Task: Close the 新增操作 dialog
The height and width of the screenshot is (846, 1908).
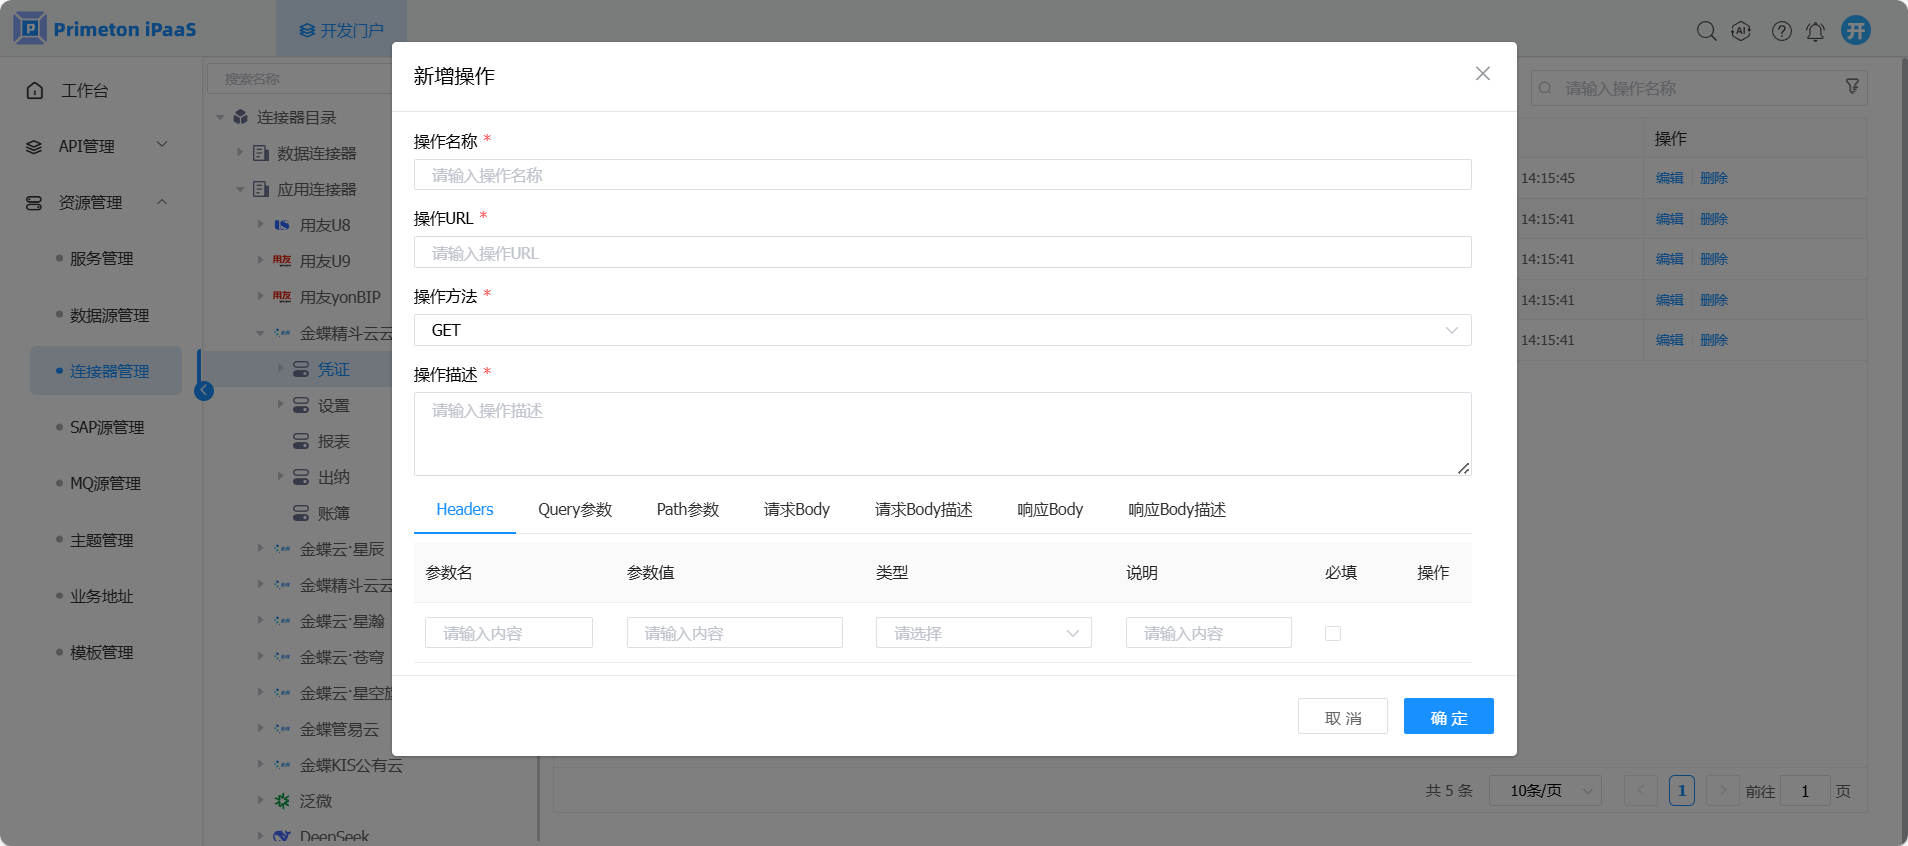Action: pos(1482,74)
